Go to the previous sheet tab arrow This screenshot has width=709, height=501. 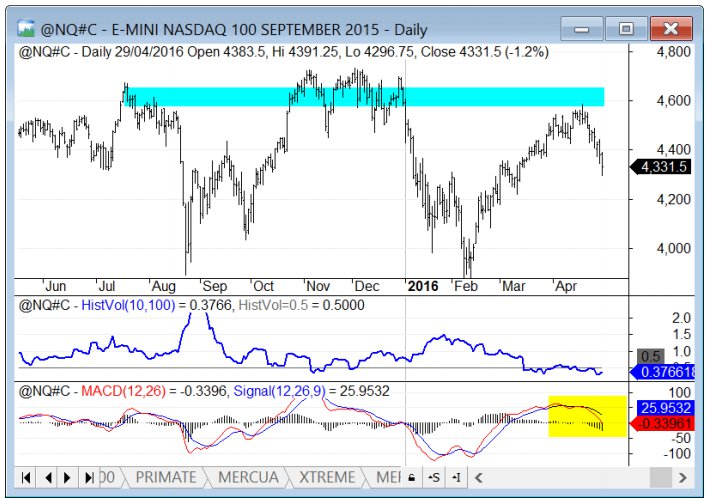48,477
